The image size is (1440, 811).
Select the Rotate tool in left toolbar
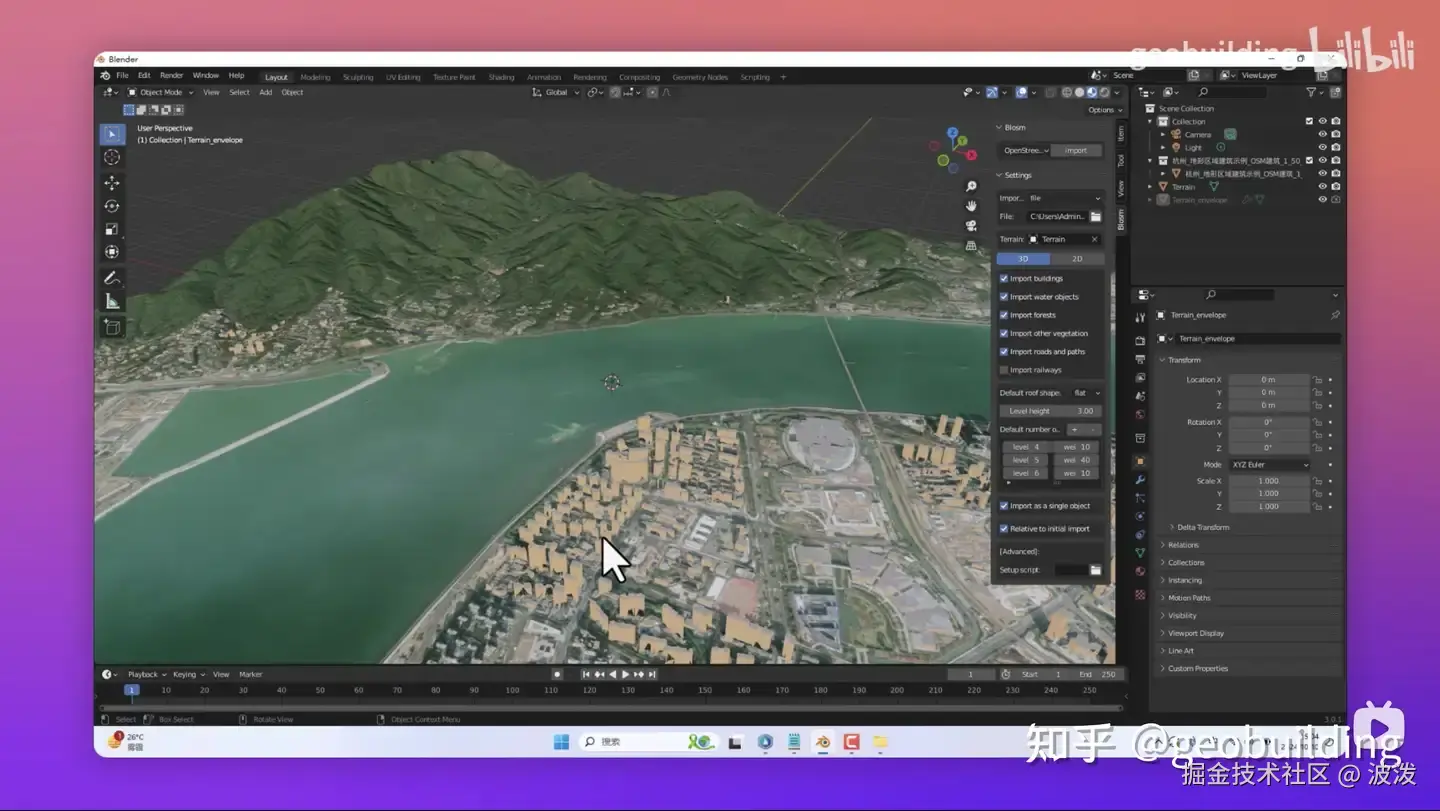112,206
